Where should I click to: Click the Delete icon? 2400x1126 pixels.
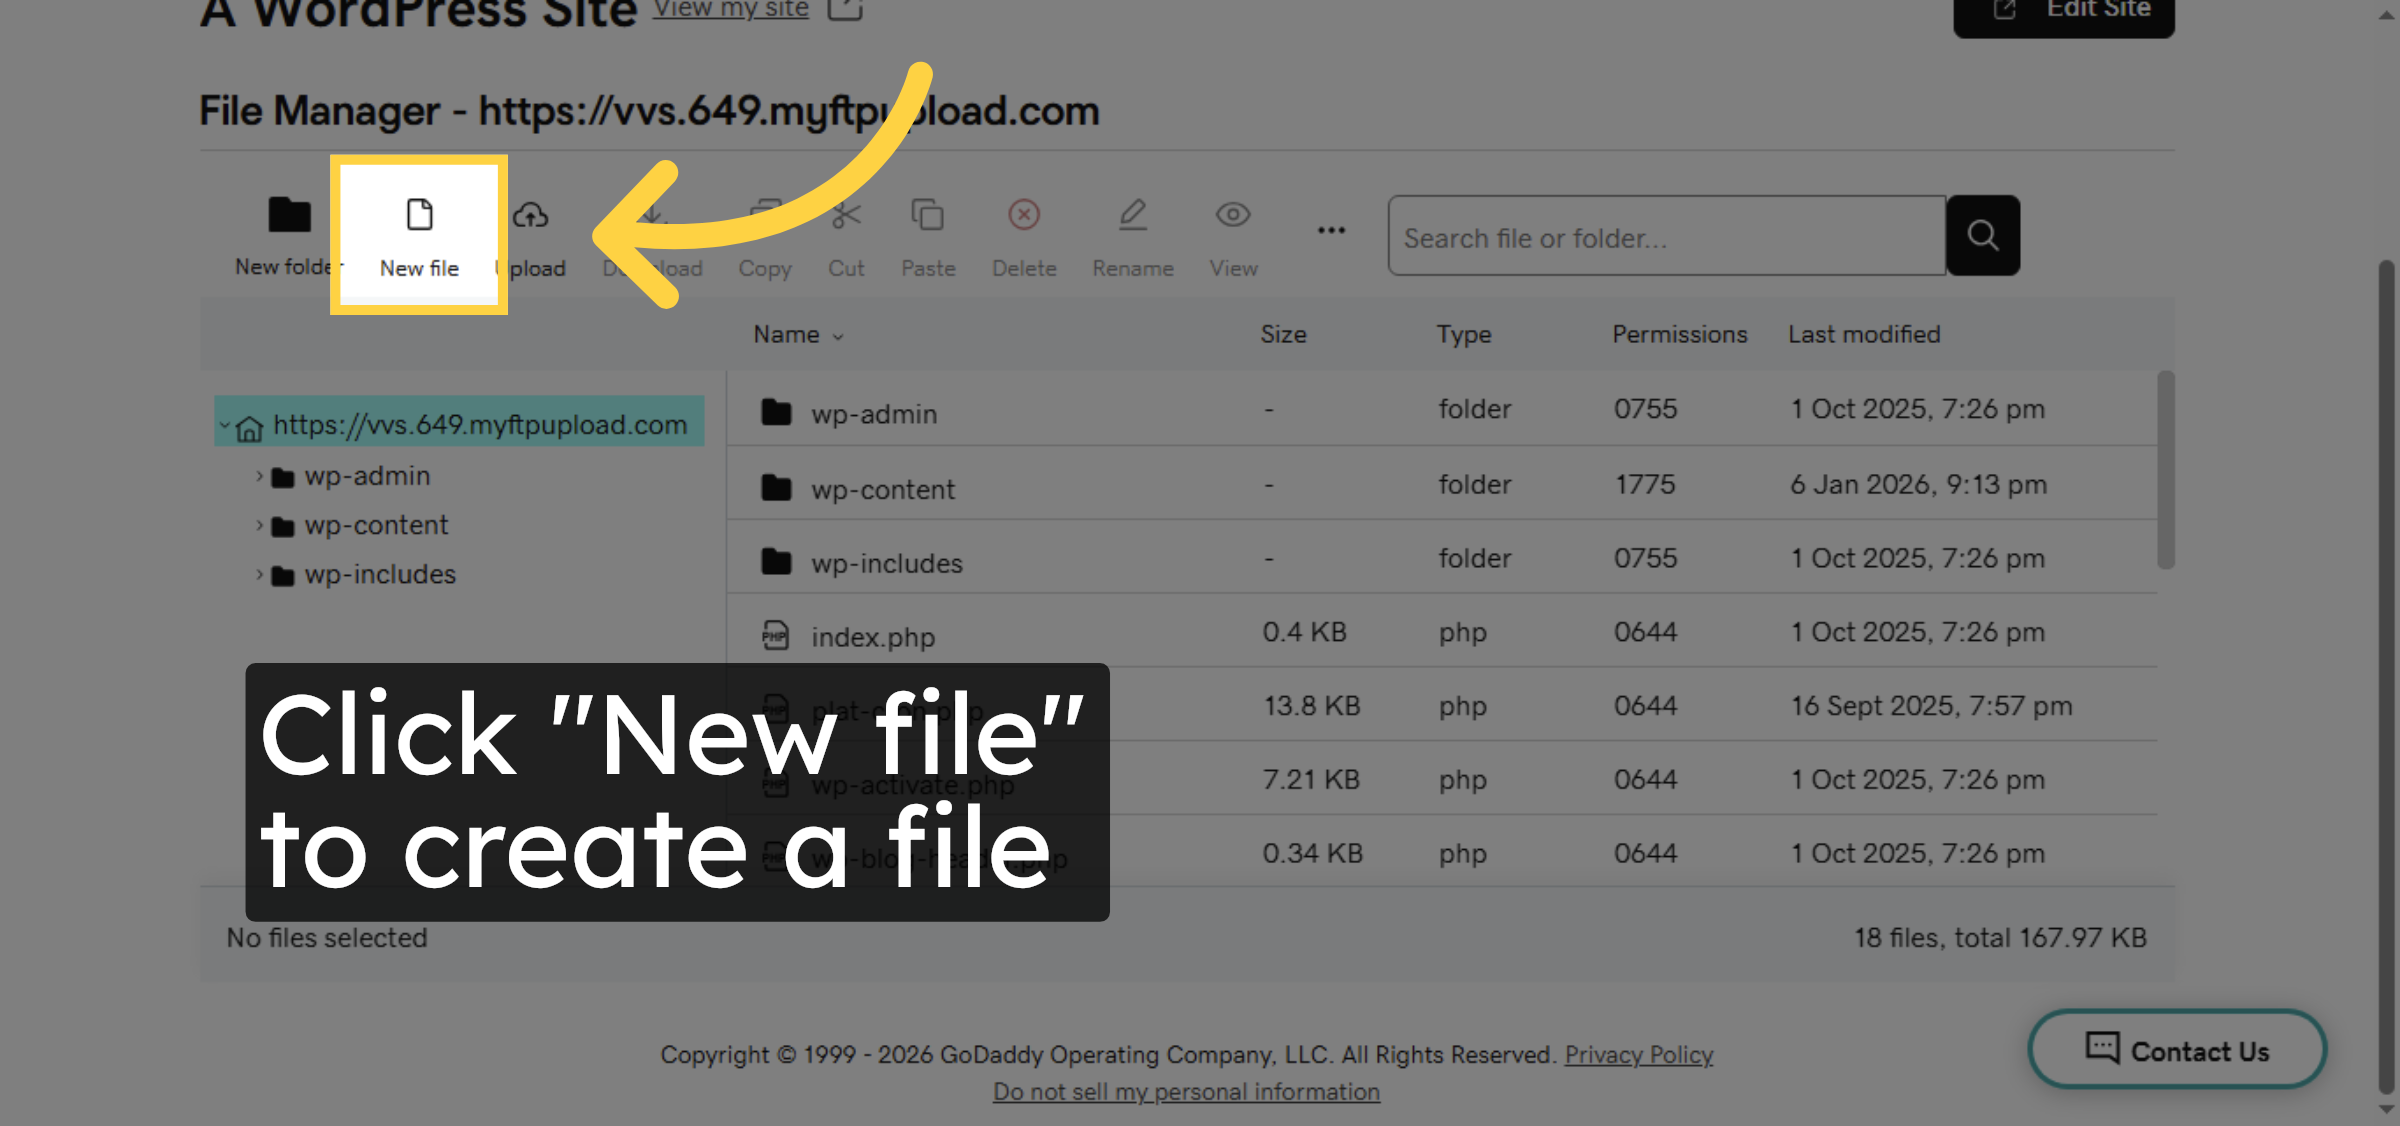coord(1024,214)
